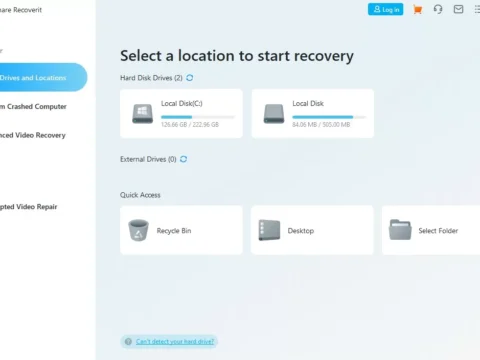Open the headset support icon
This screenshot has width=480, height=360.
click(438, 9)
